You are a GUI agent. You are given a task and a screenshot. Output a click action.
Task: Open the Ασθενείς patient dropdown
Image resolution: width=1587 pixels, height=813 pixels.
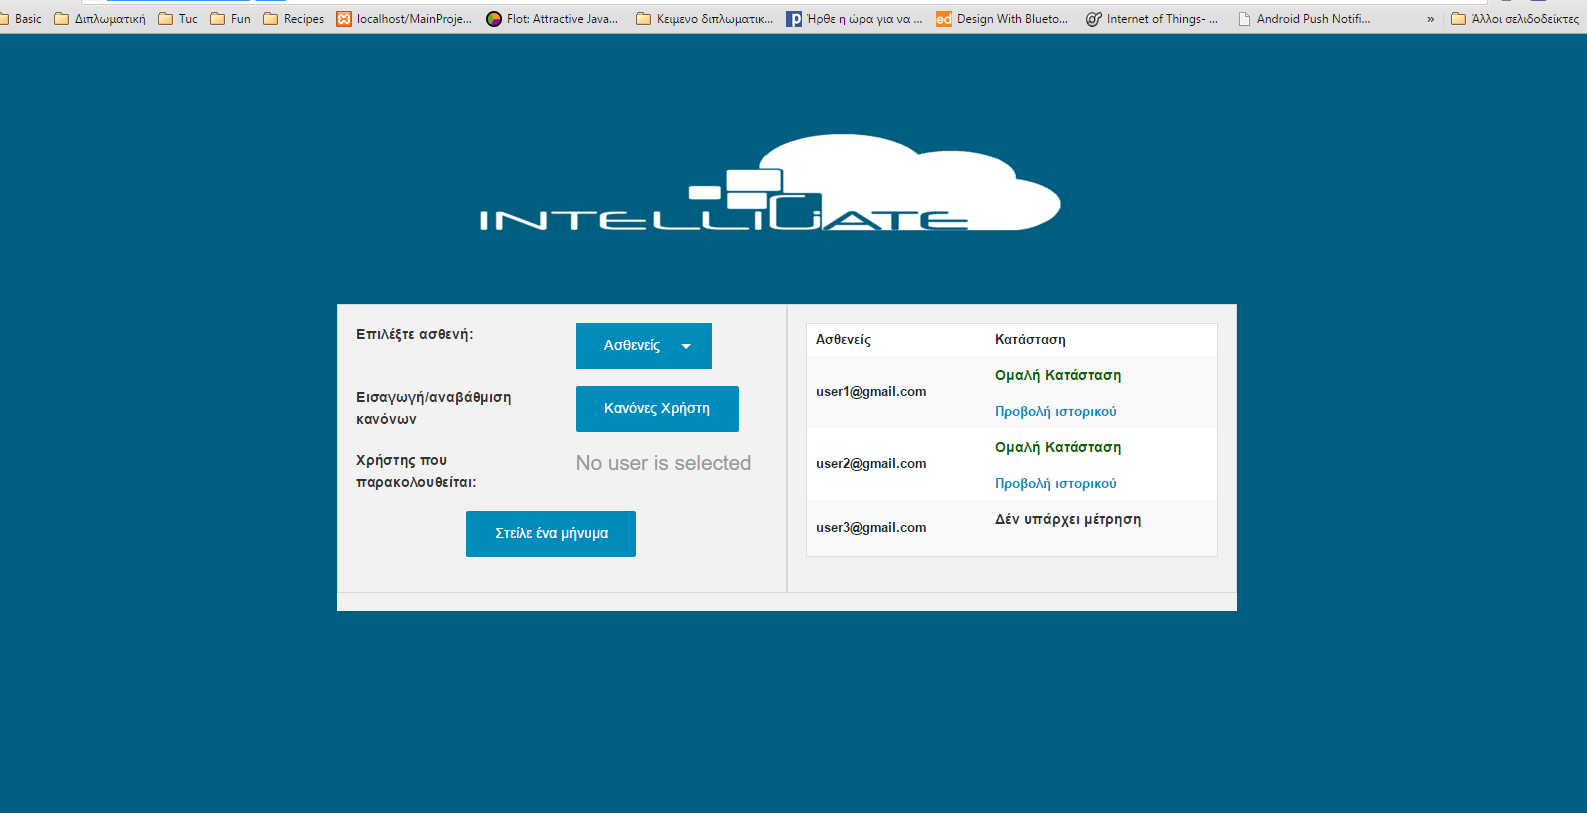point(643,346)
